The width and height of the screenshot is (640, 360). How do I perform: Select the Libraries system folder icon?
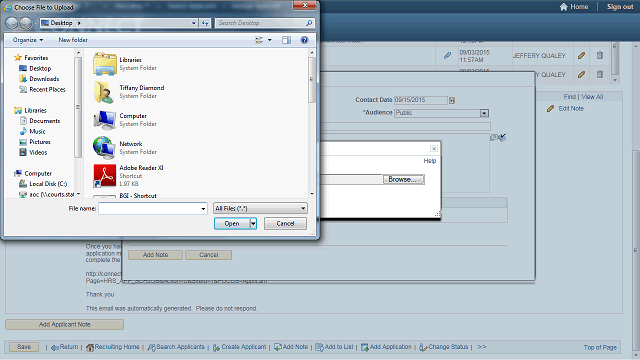(105, 64)
